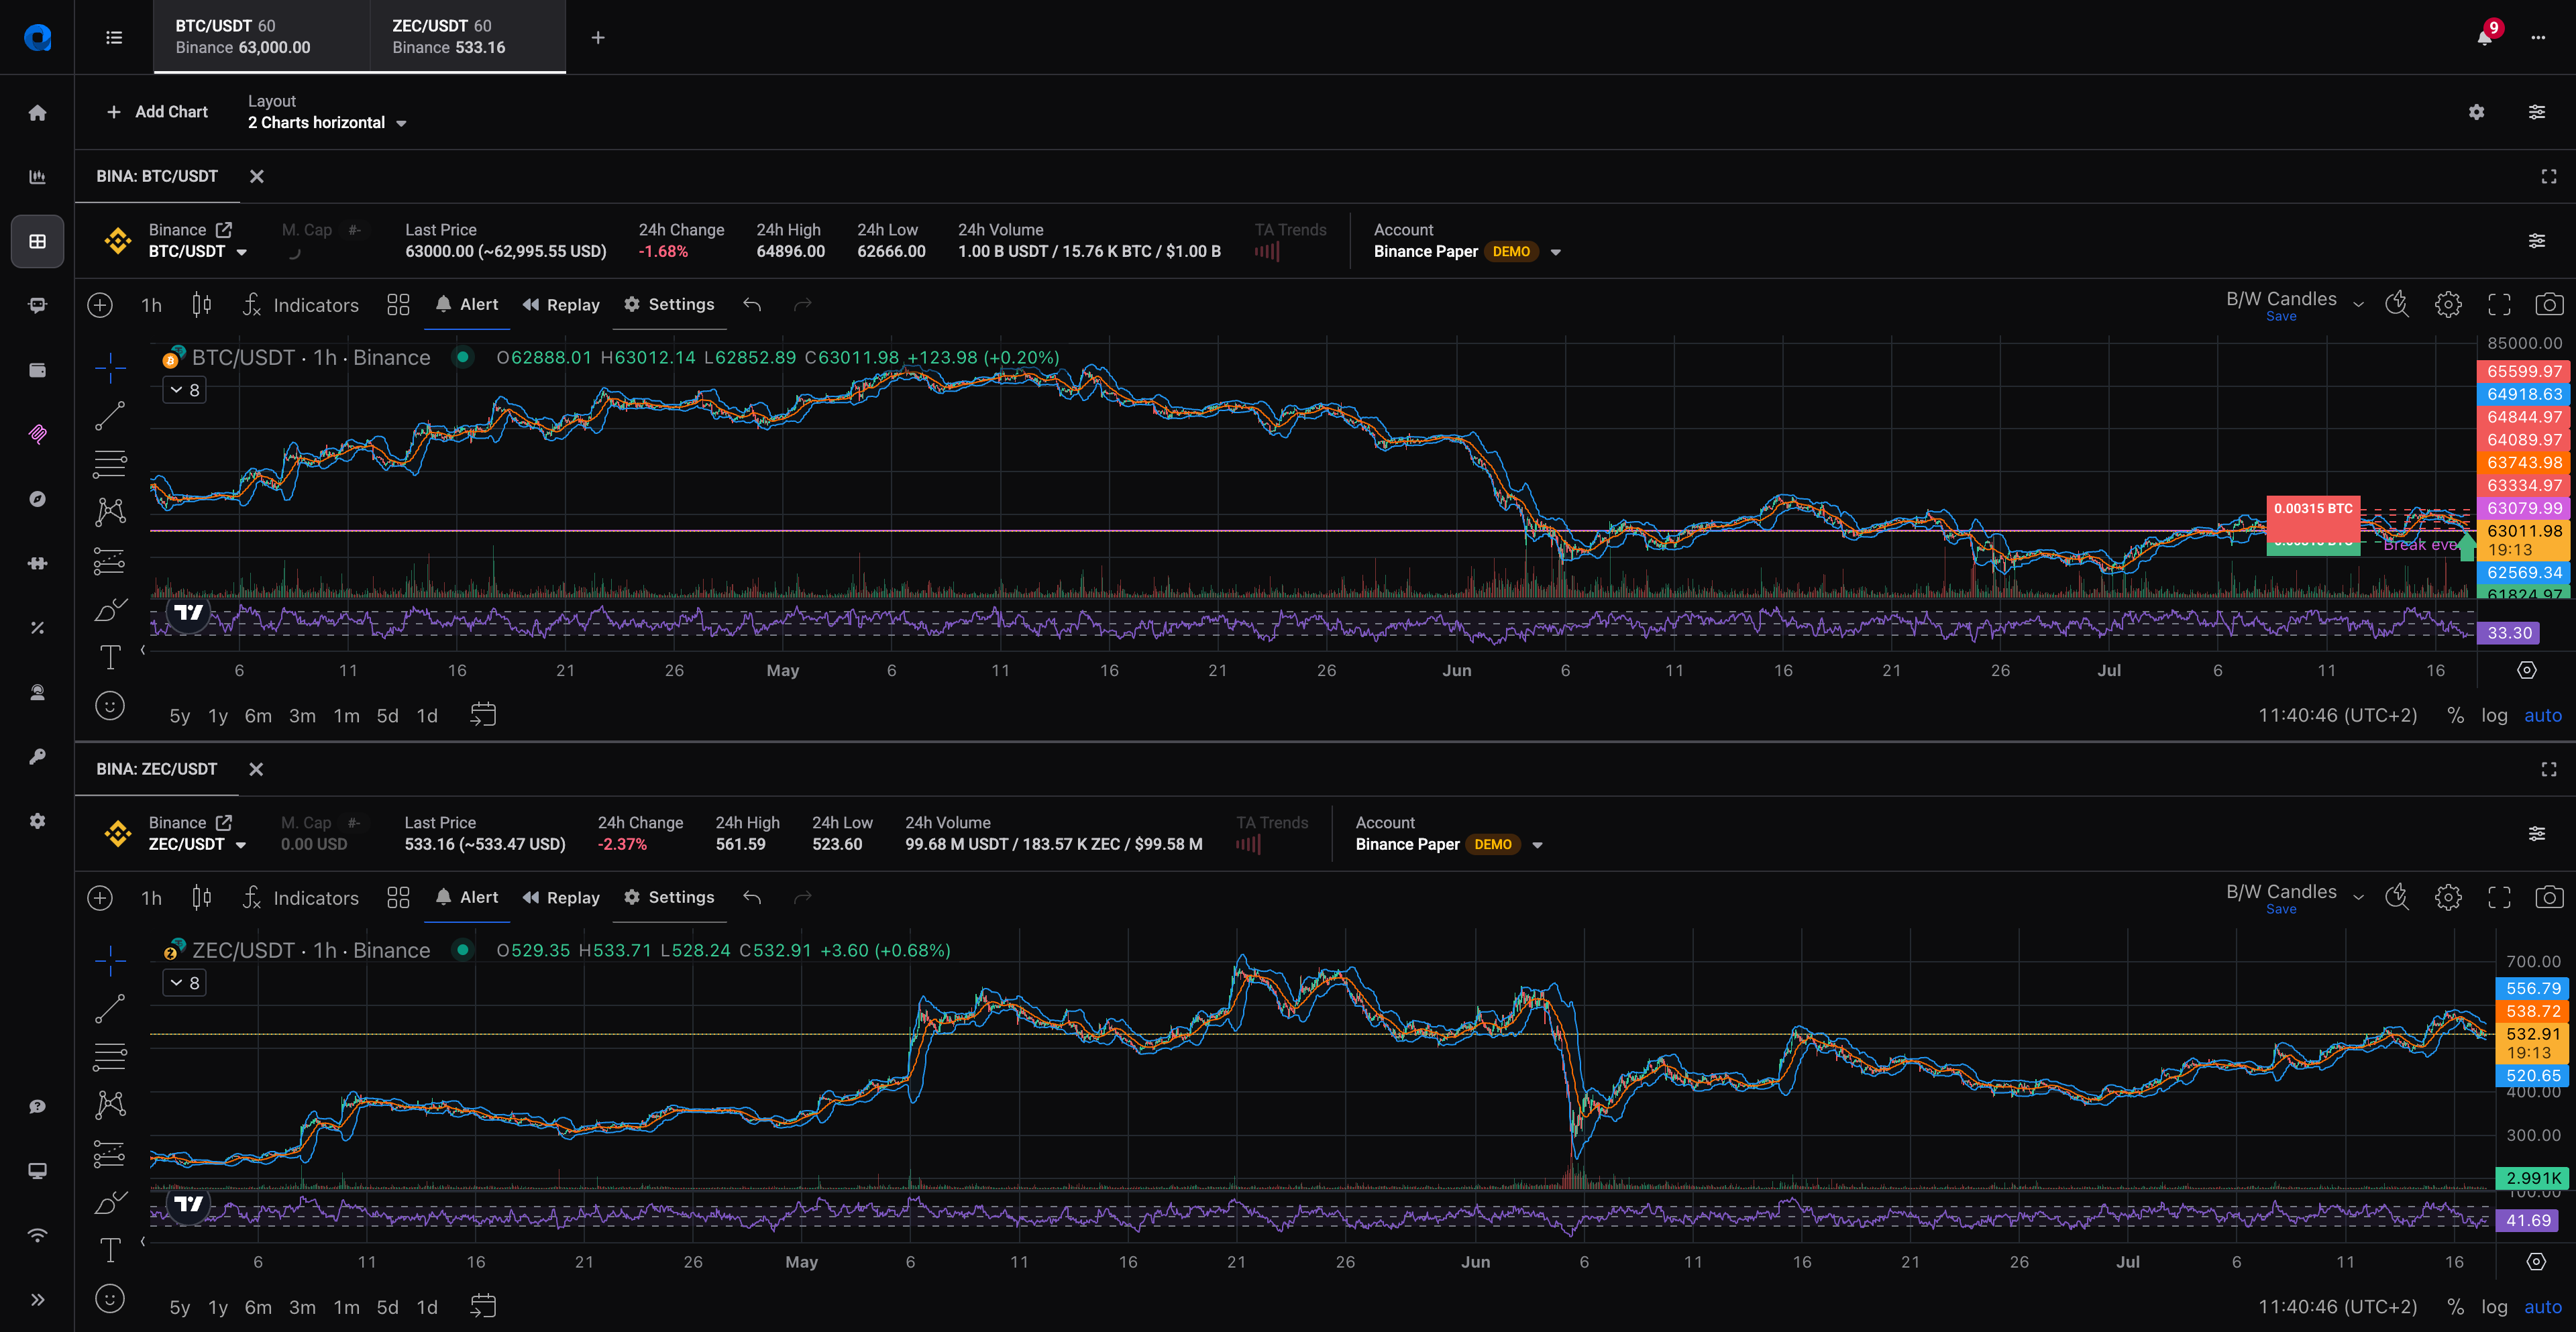The width and height of the screenshot is (2576, 1332).
Task: Collapse the 8 indicators legend in BTC chart
Action: [185, 390]
